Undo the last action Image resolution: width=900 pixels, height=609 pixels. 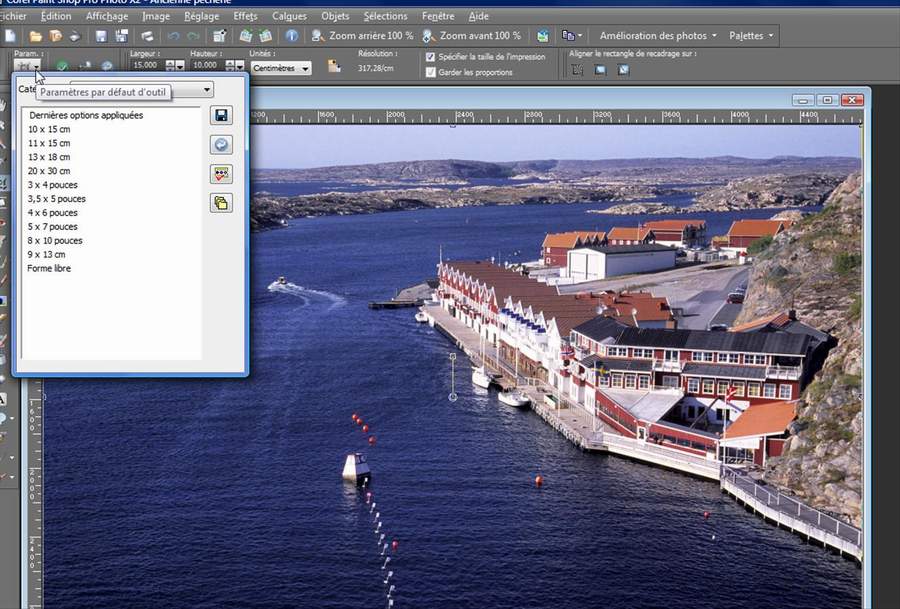pyautogui.click(x=173, y=36)
